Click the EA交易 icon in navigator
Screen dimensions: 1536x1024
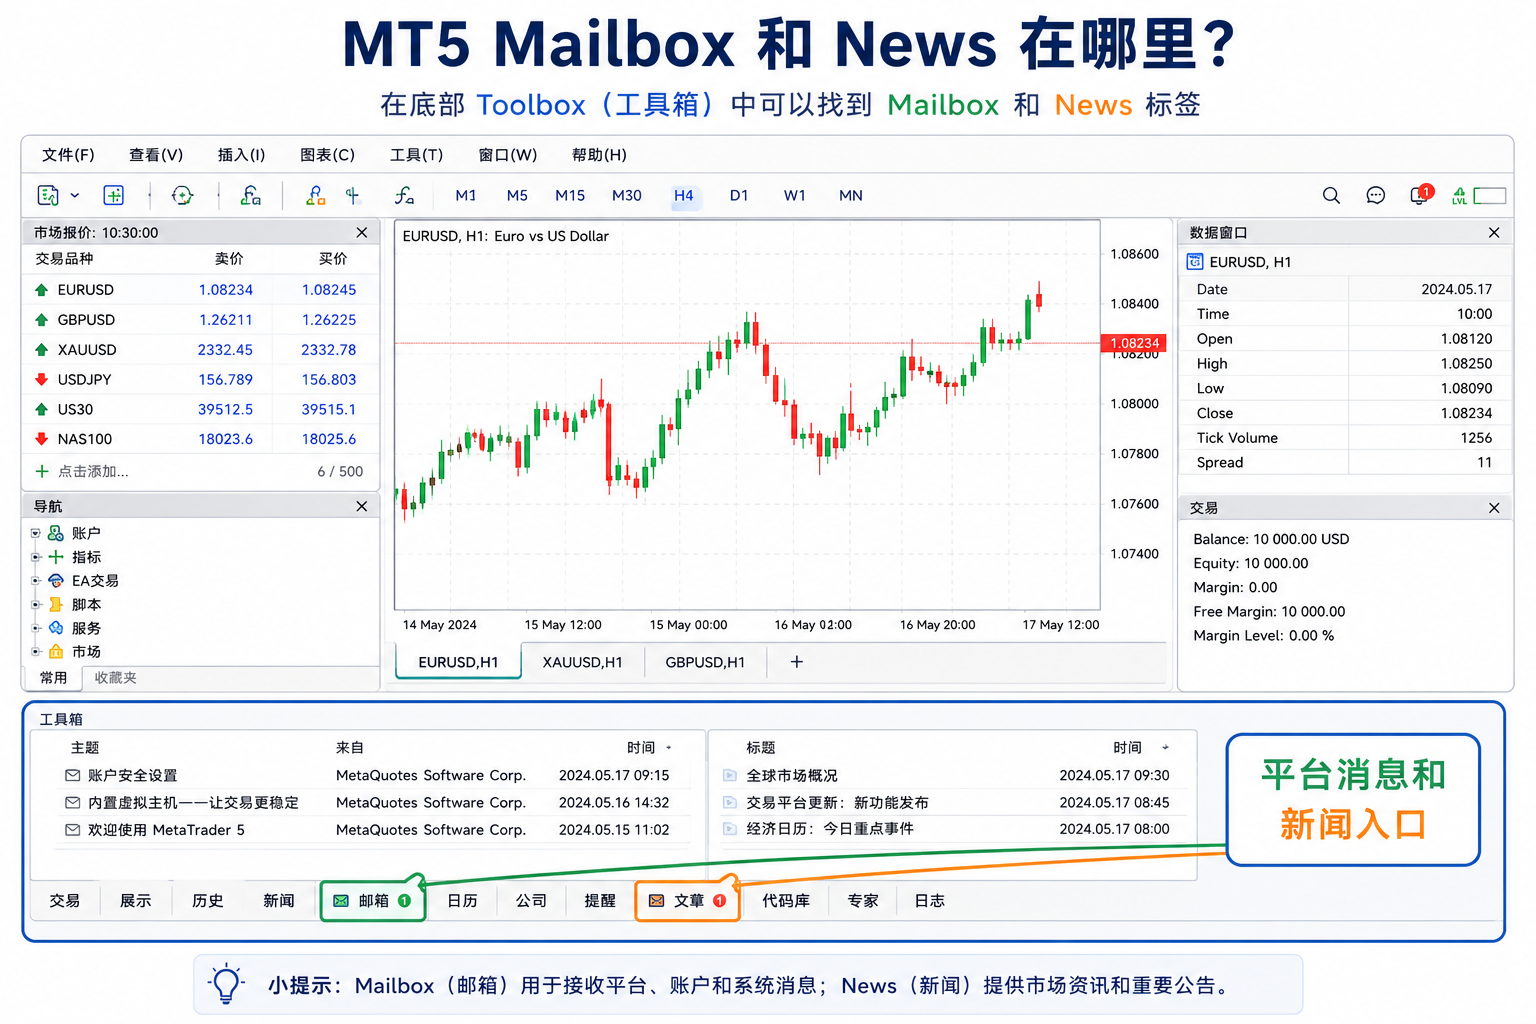[x=56, y=581]
